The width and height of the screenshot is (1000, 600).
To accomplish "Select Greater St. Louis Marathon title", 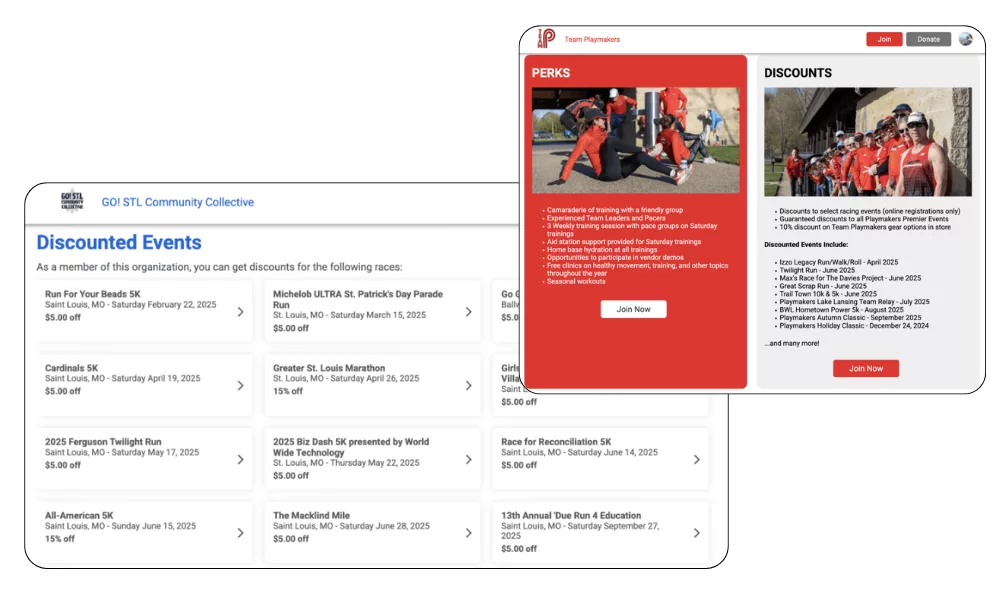I will (x=329, y=368).
